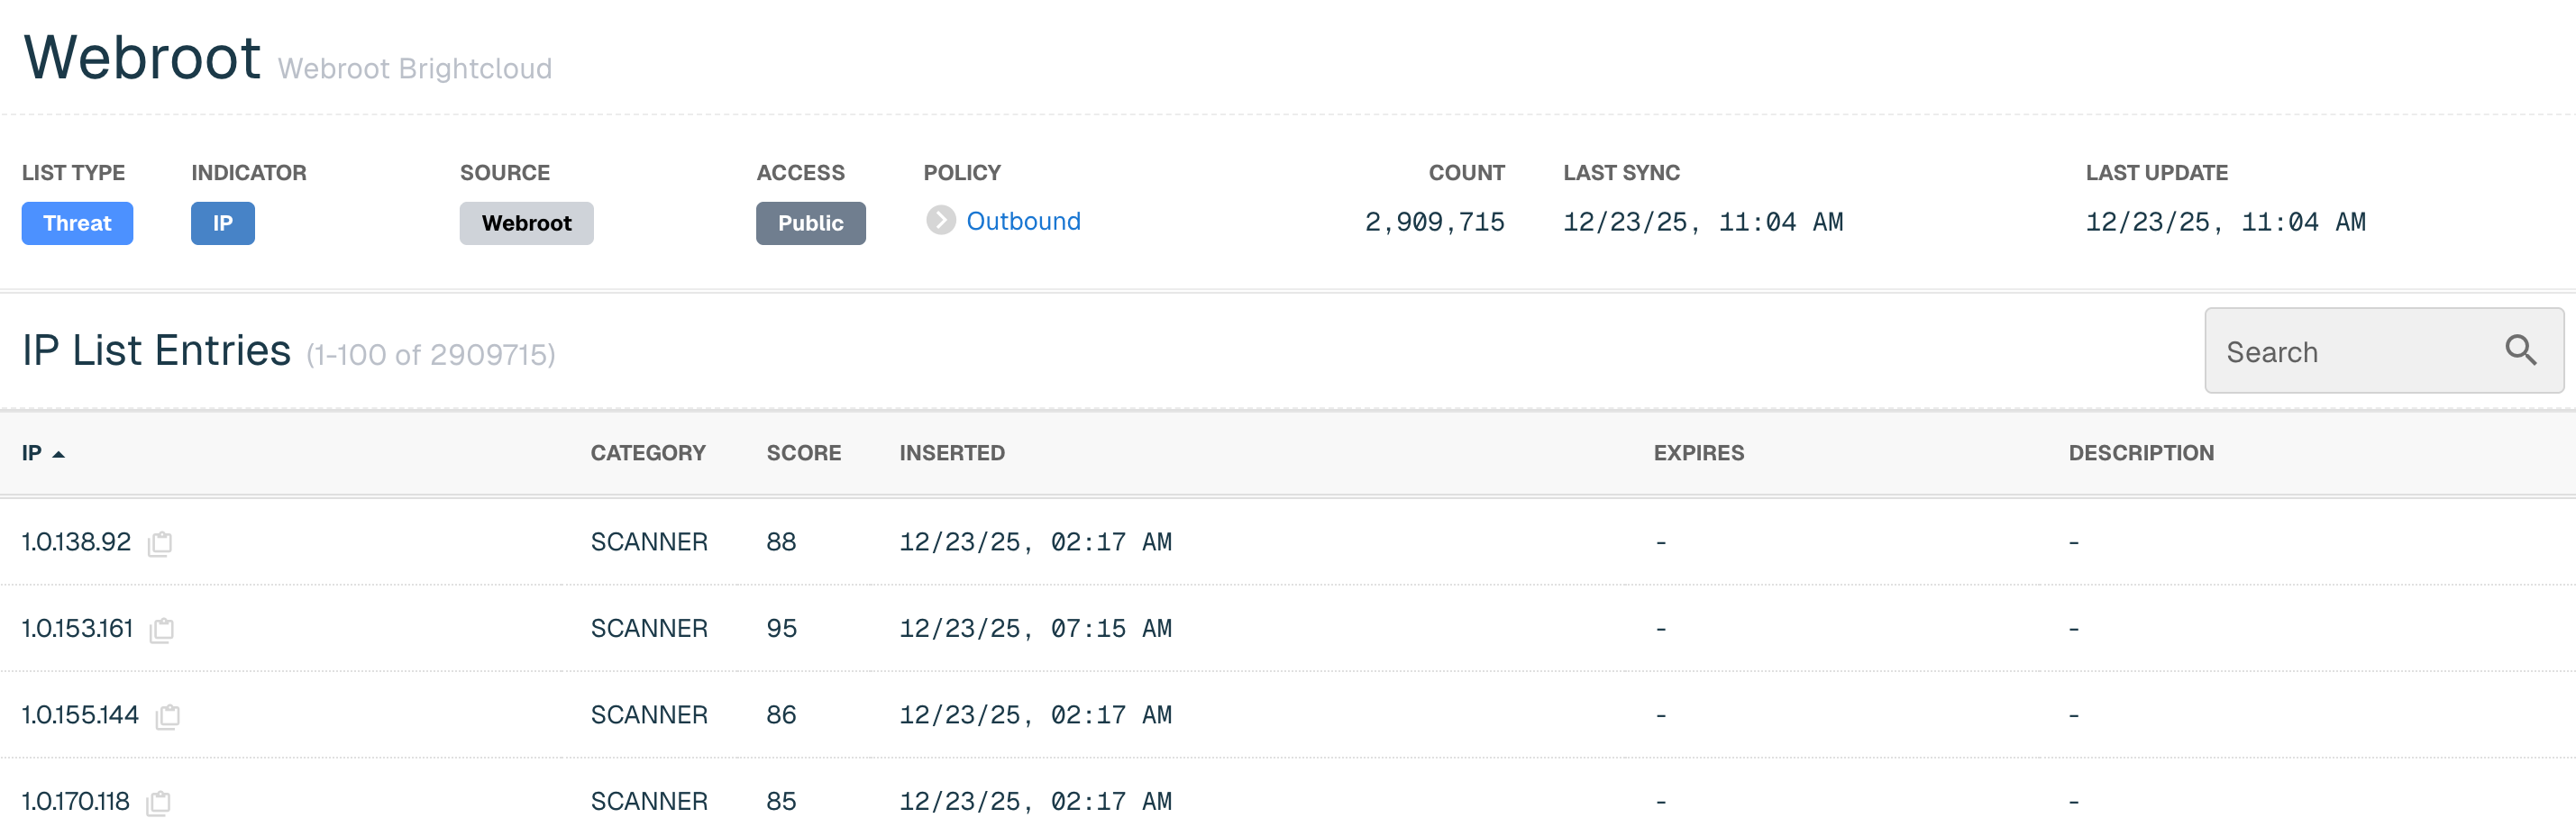The image size is (2576, 836).
Task: Sort table by IP column header
Action: click(x=32, y=453)
